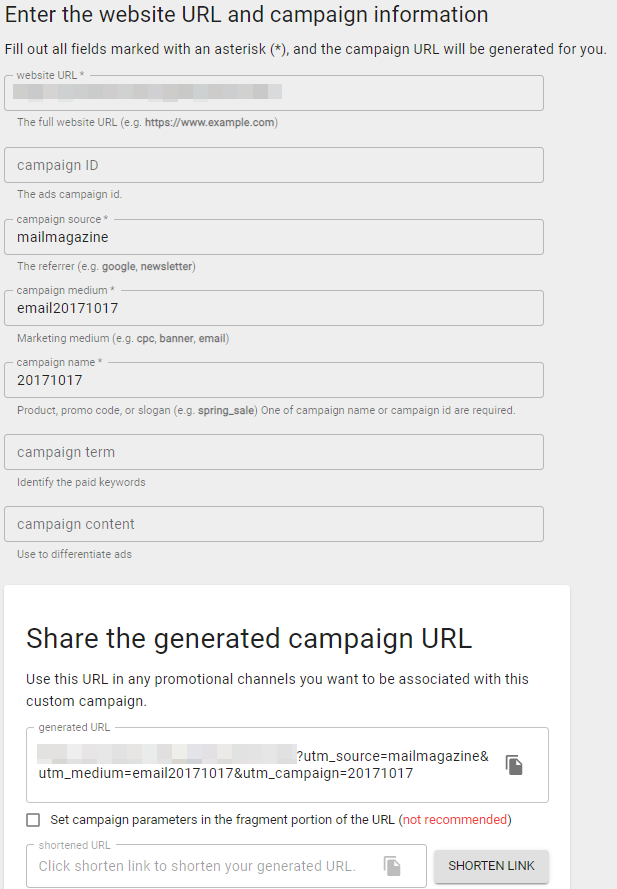The width and height of the screenshot is (617, 889).
Task: Enable campaign parameters in URL fragment checkbox
Action: [33, 820]
